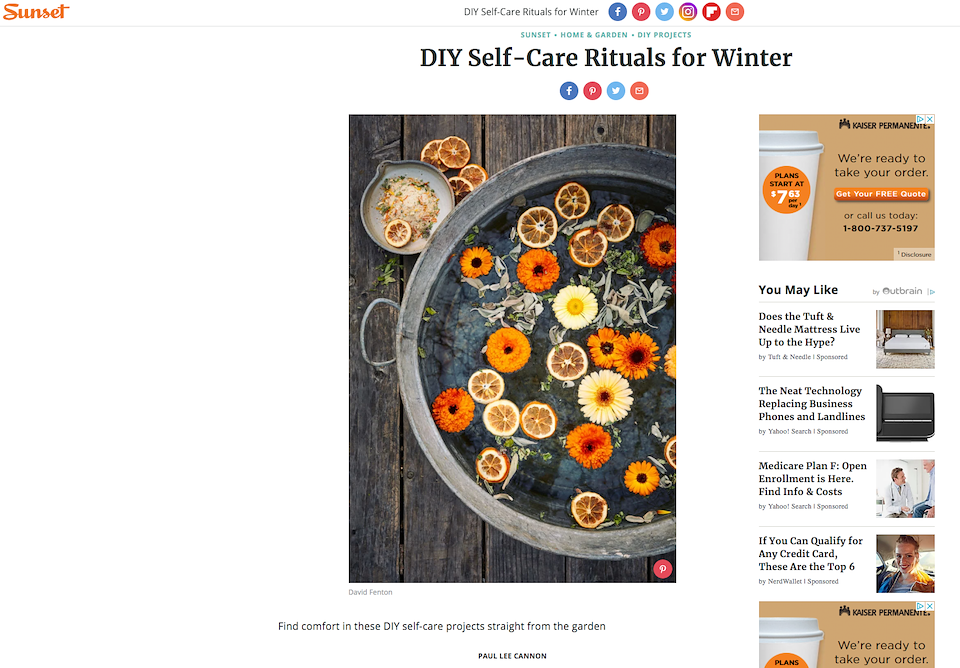Click Facebook share icon below the title
The image size is (960, 668).
point(569,91)
